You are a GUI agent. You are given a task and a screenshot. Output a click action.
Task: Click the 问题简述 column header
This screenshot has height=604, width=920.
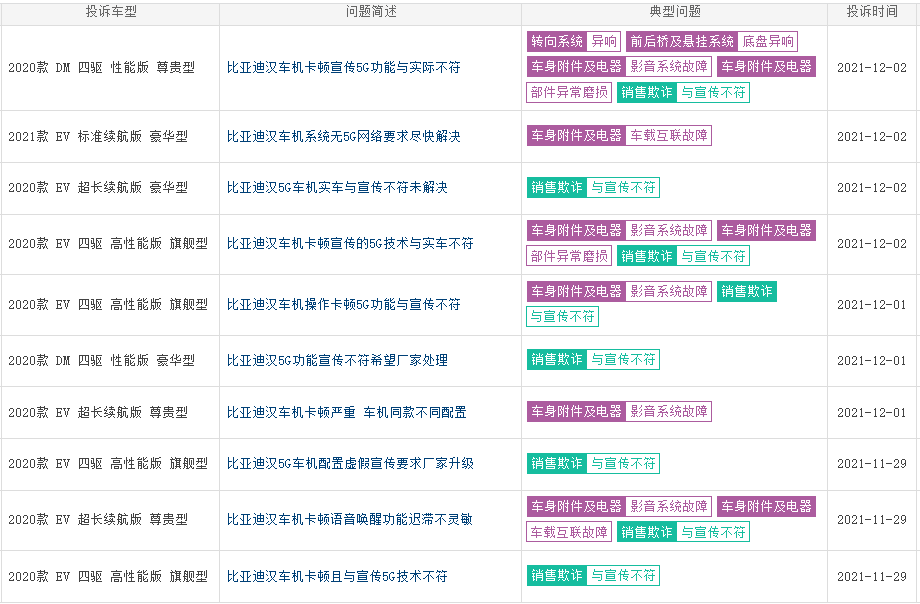[371, 11]
